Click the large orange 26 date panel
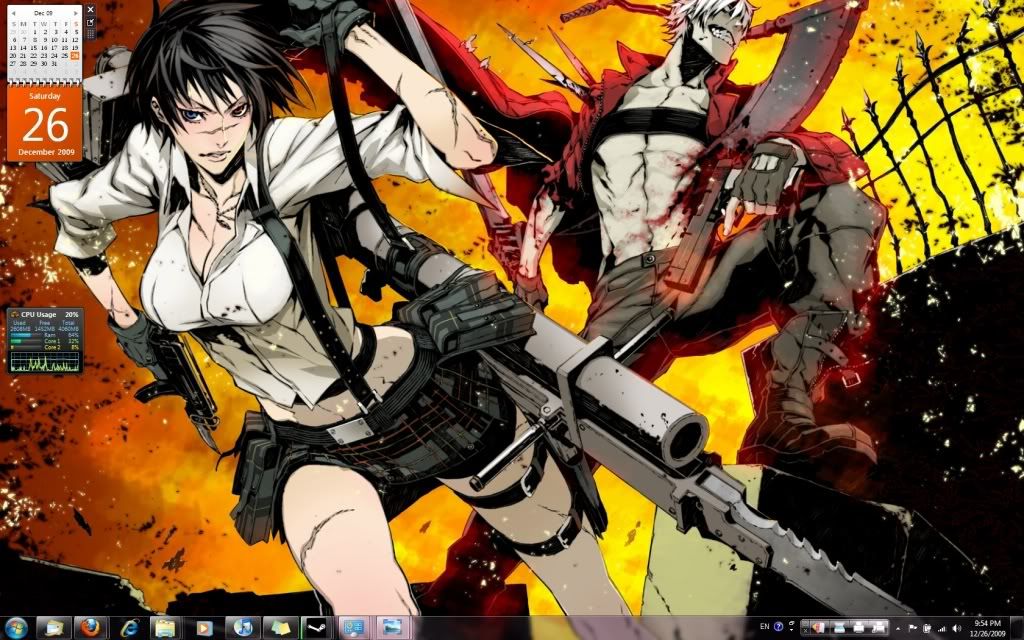 44,123
